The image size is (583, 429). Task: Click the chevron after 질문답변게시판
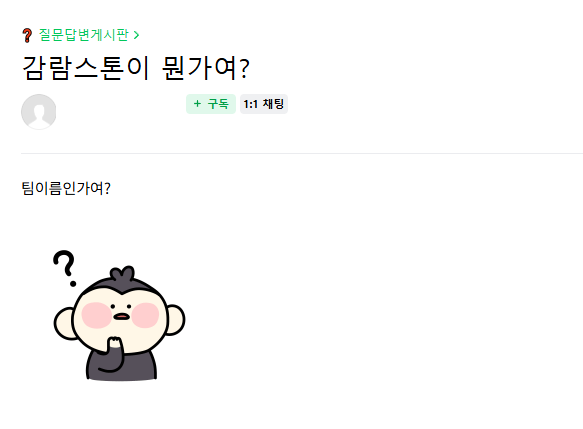pyautogui.click(x=136, y=35)
